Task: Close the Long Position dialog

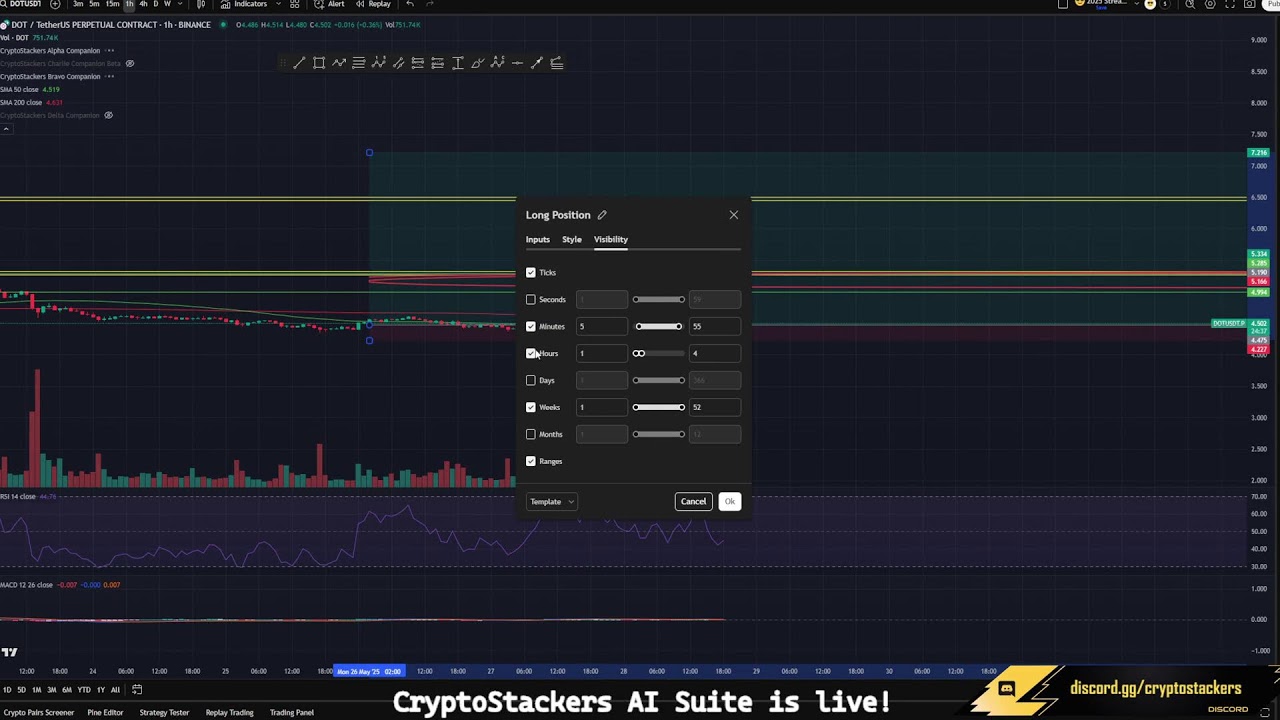Action: 734,215
